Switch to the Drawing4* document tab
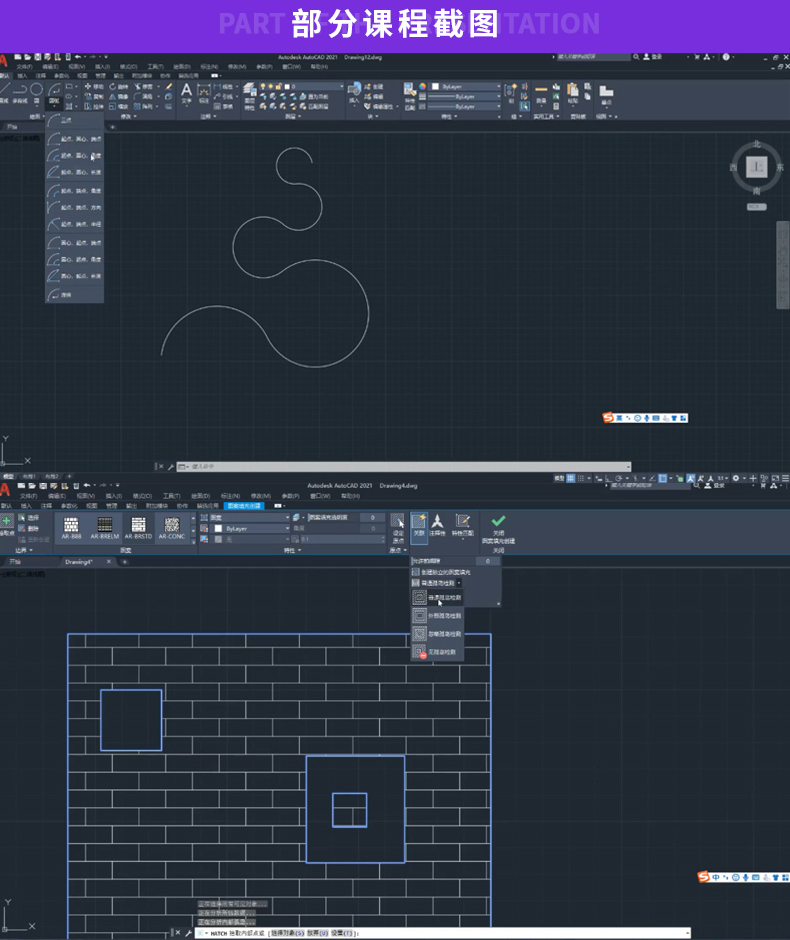The height and width of the screenshot is (940, 790). point(79,562)
